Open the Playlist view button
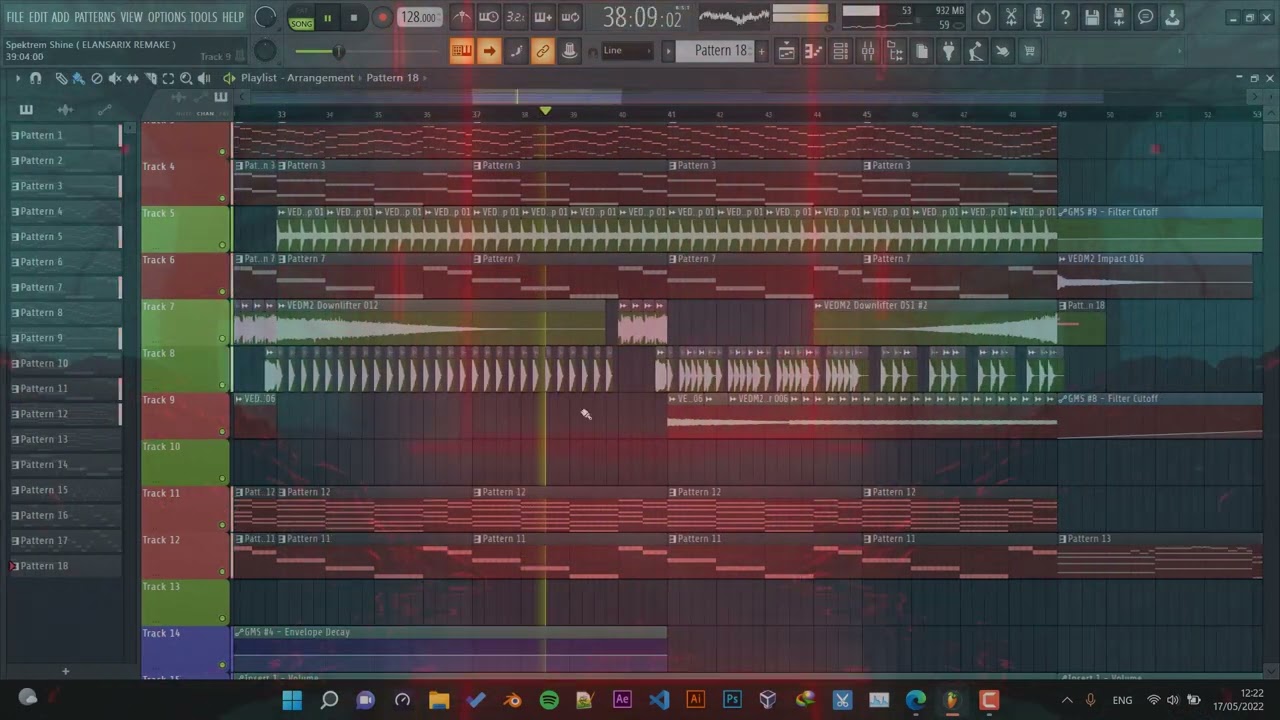 pos(787,51)
